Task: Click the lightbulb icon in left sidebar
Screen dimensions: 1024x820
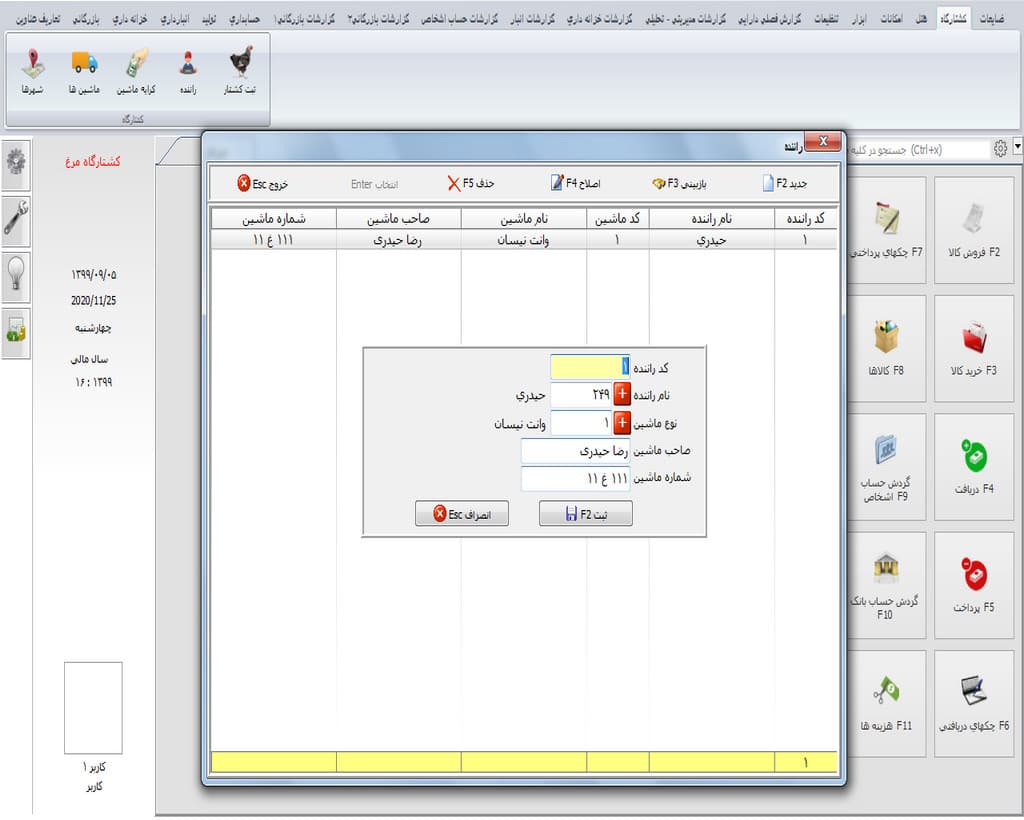Action: click(16, 274)
